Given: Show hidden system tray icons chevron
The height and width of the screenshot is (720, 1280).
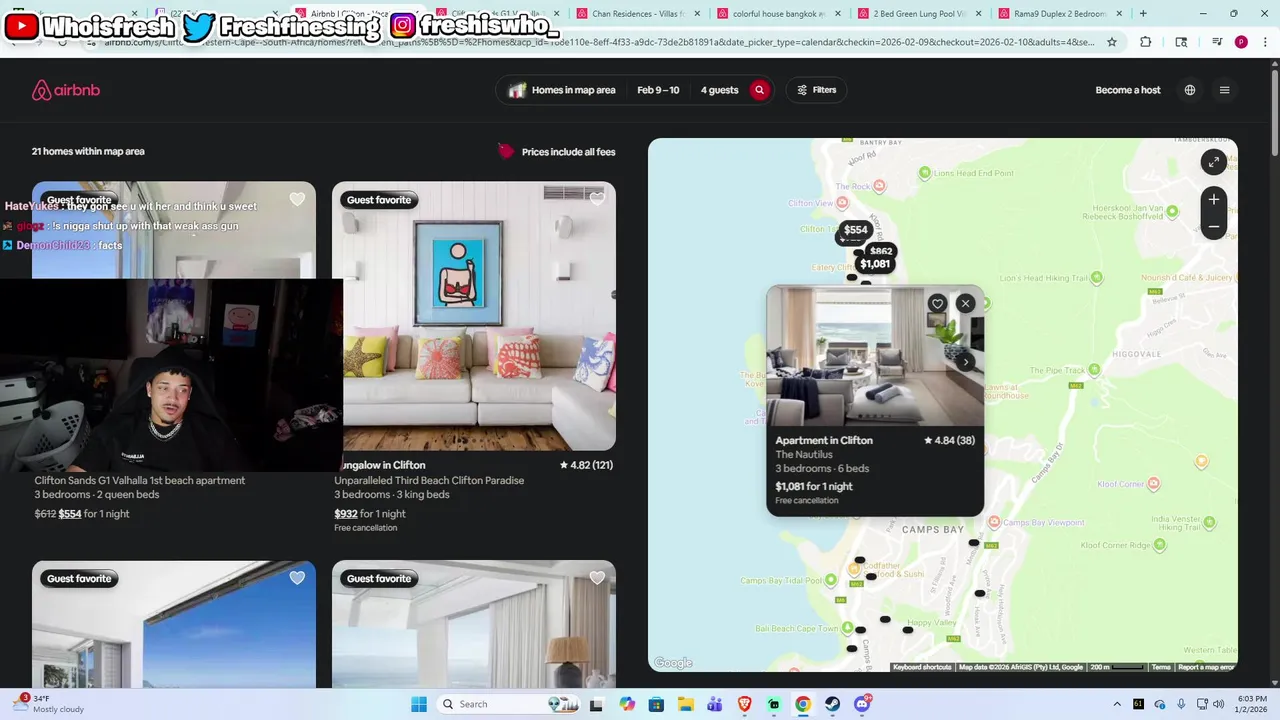Looking at the screenshot, I should tap(1117, 704).
